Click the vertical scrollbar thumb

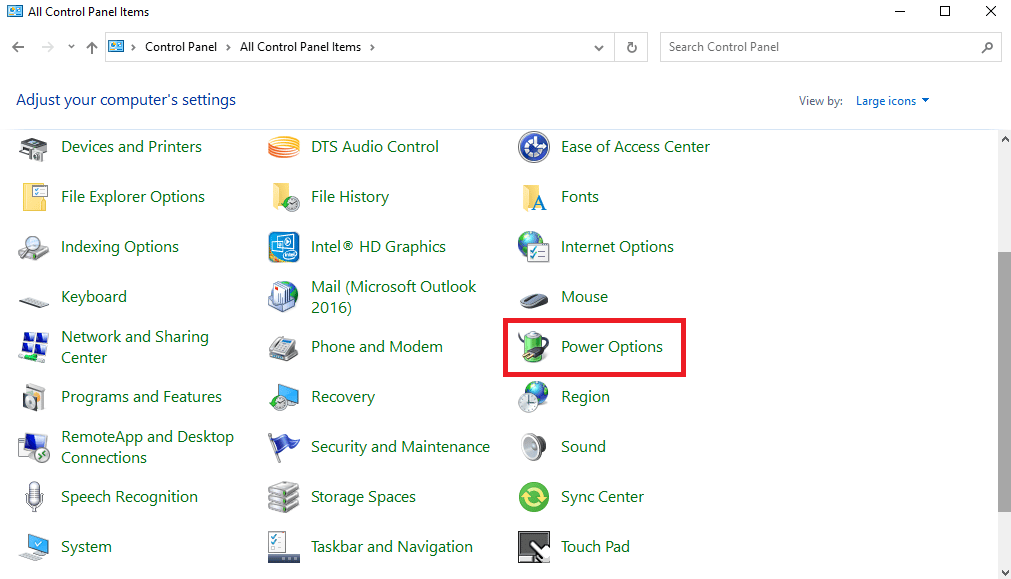[x=1005, y=382]
